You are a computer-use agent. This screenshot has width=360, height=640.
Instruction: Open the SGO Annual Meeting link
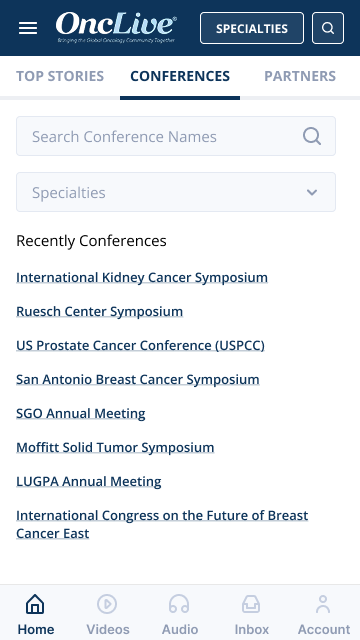coord(81,413)
